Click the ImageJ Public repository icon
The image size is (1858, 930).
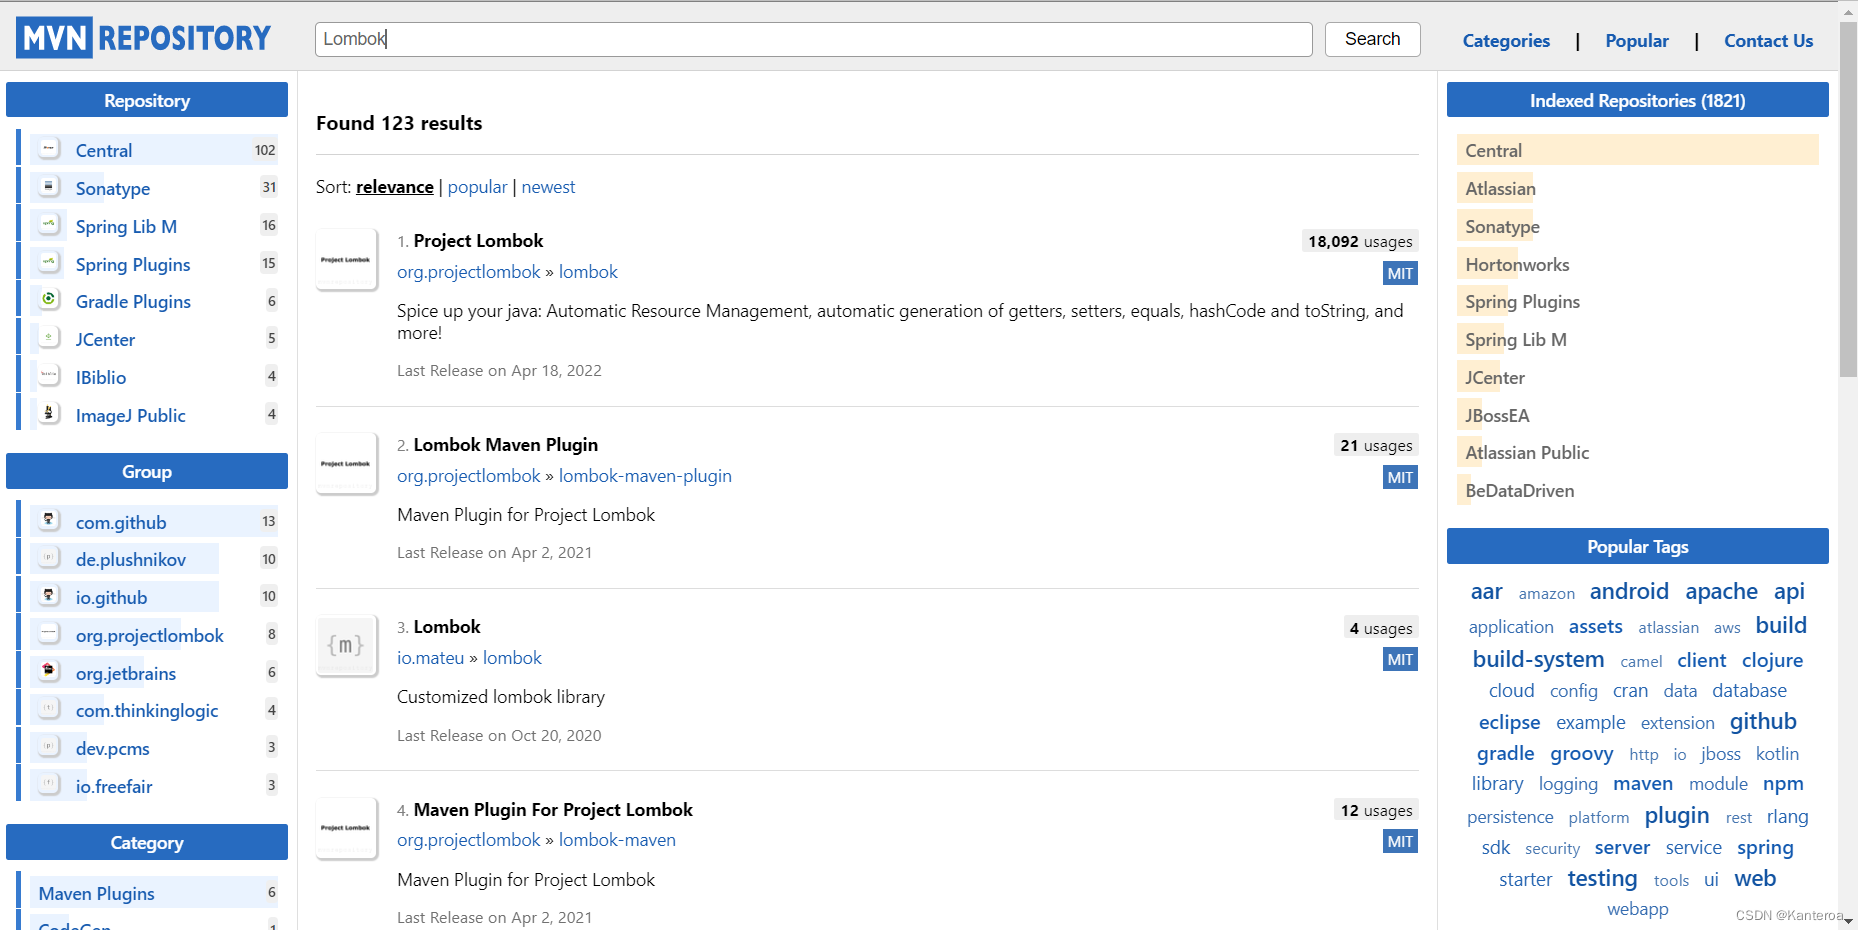[x=49, y=413]
